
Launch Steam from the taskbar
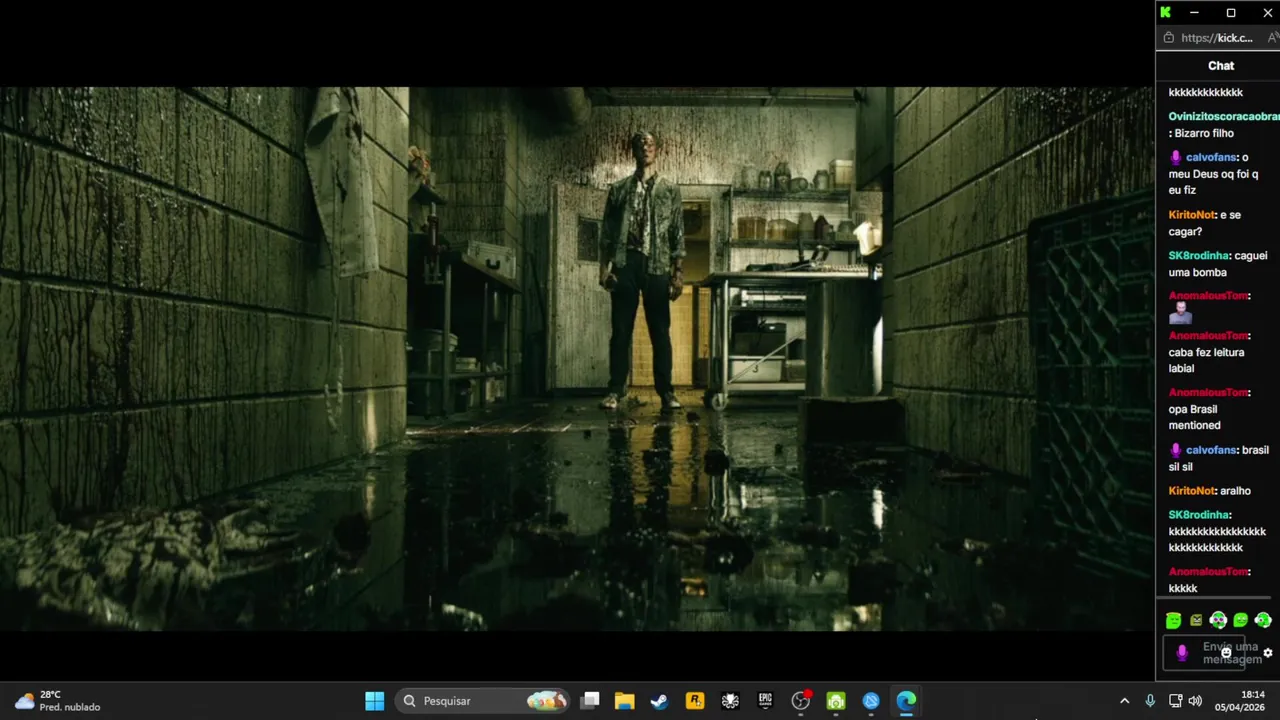pos(659,701)
